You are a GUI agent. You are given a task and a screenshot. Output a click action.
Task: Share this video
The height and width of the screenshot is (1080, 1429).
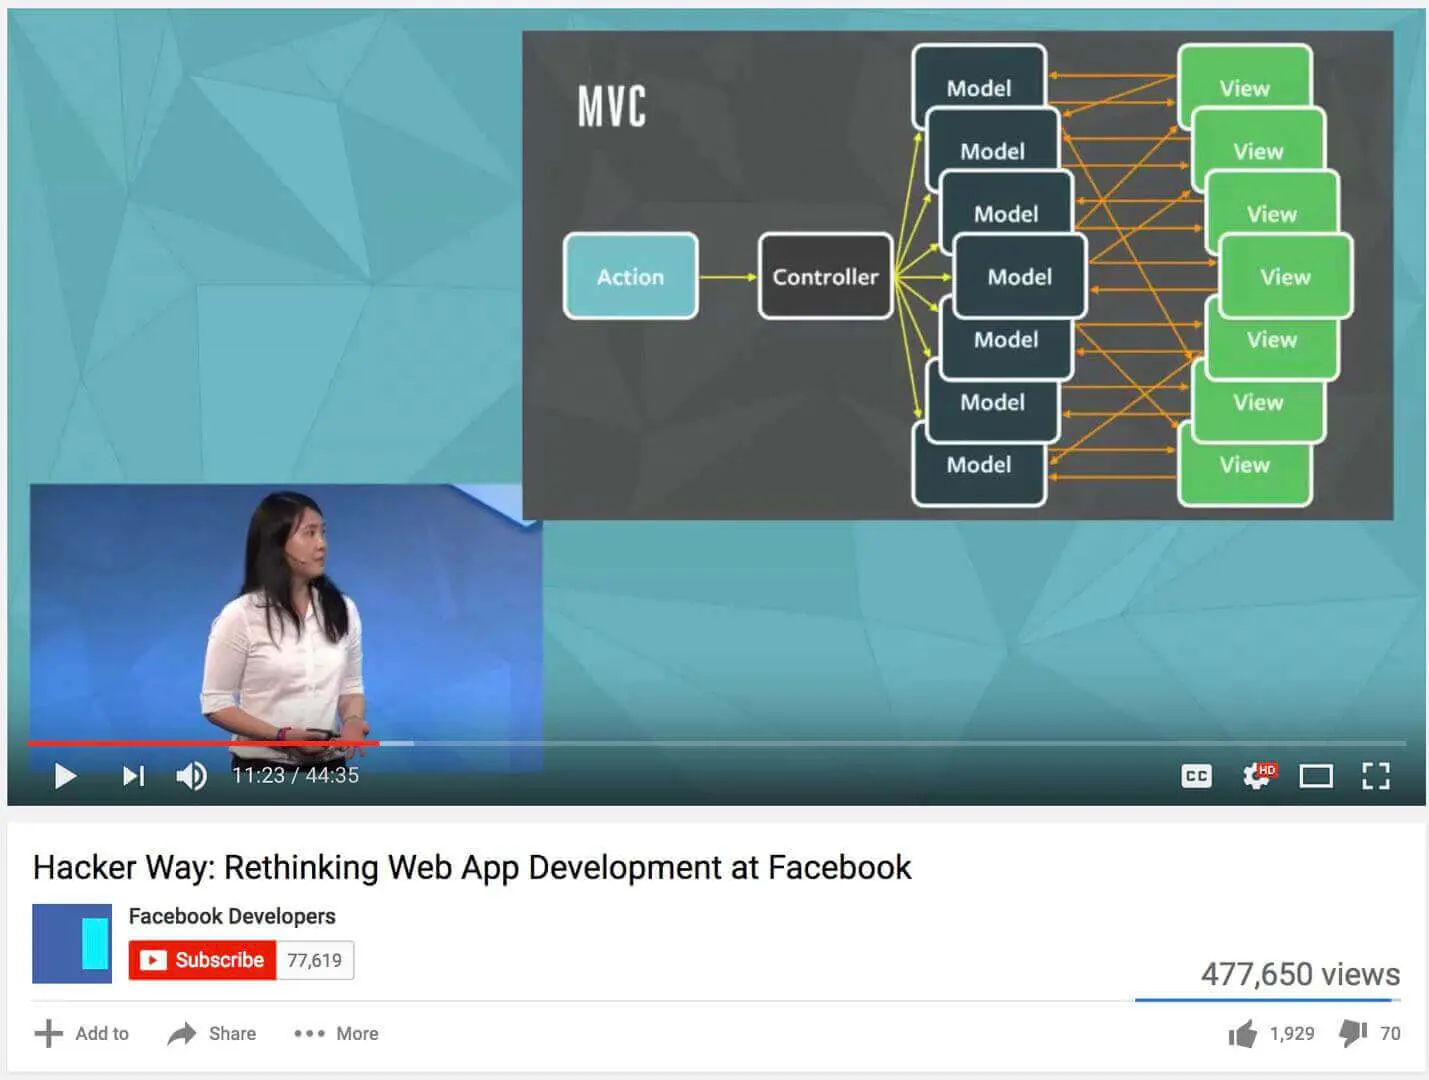click(x=212, y=1033)
